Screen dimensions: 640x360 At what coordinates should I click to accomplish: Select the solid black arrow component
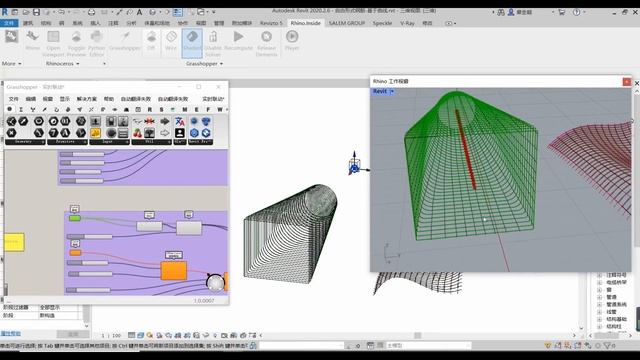pyautogui.click(x=164, y=121)
